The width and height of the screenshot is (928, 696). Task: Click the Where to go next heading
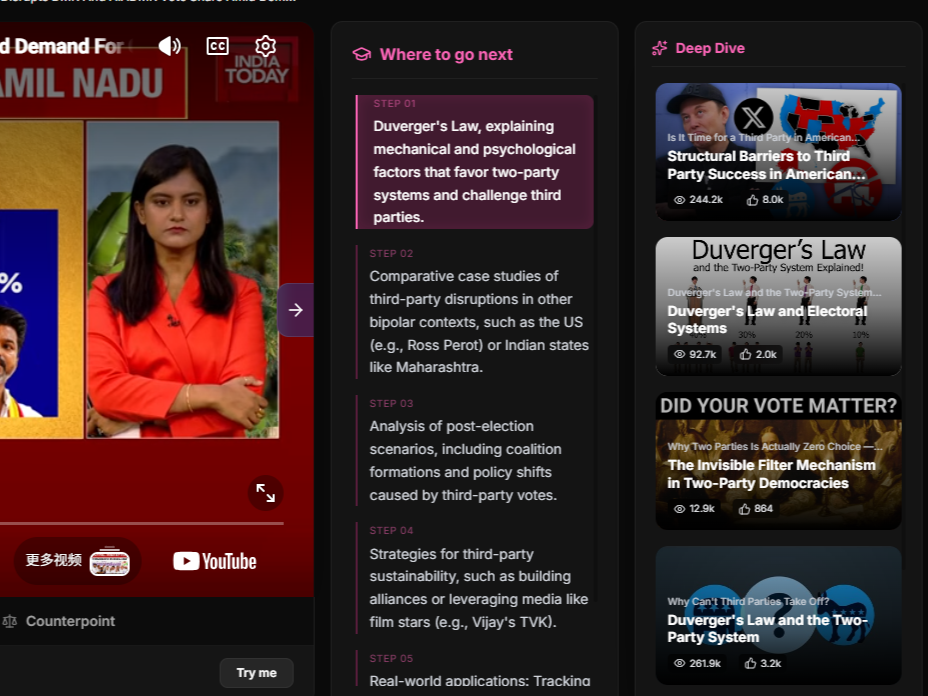pos(446,54)
